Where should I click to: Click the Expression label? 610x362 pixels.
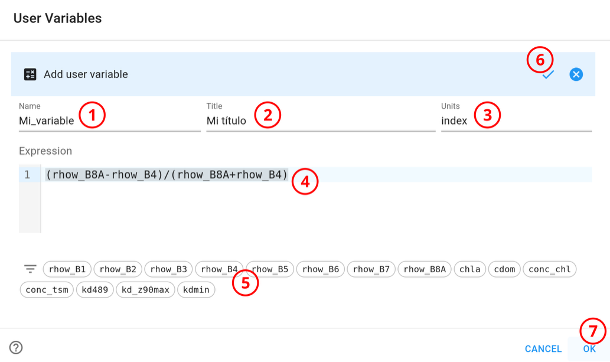click(x=46, y=151)
